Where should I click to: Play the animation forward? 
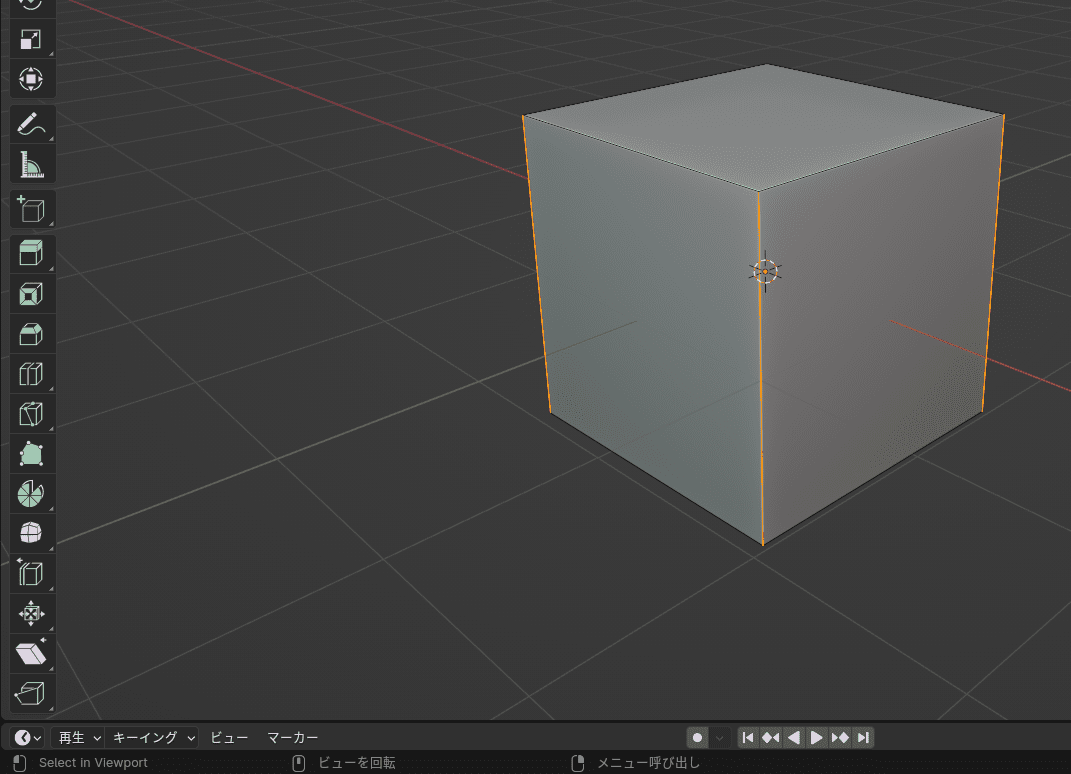coord(816,737)
